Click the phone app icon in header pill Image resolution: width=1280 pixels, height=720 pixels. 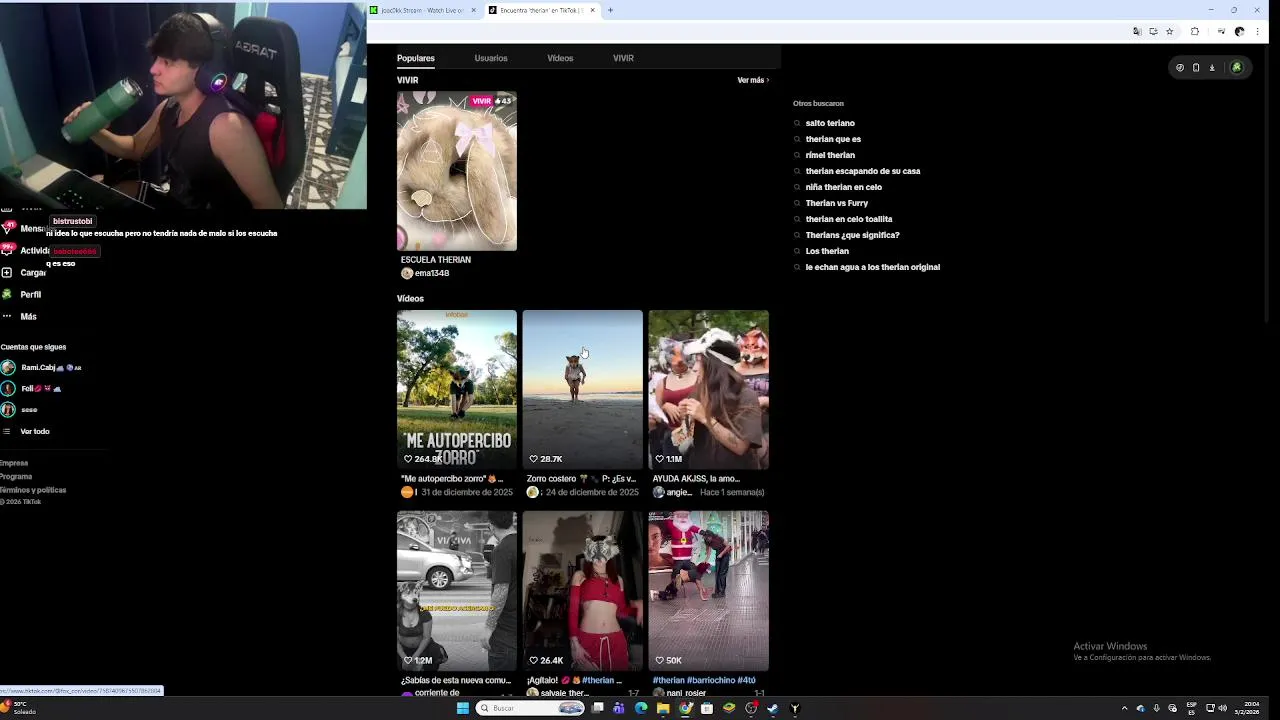(1196, 68)
